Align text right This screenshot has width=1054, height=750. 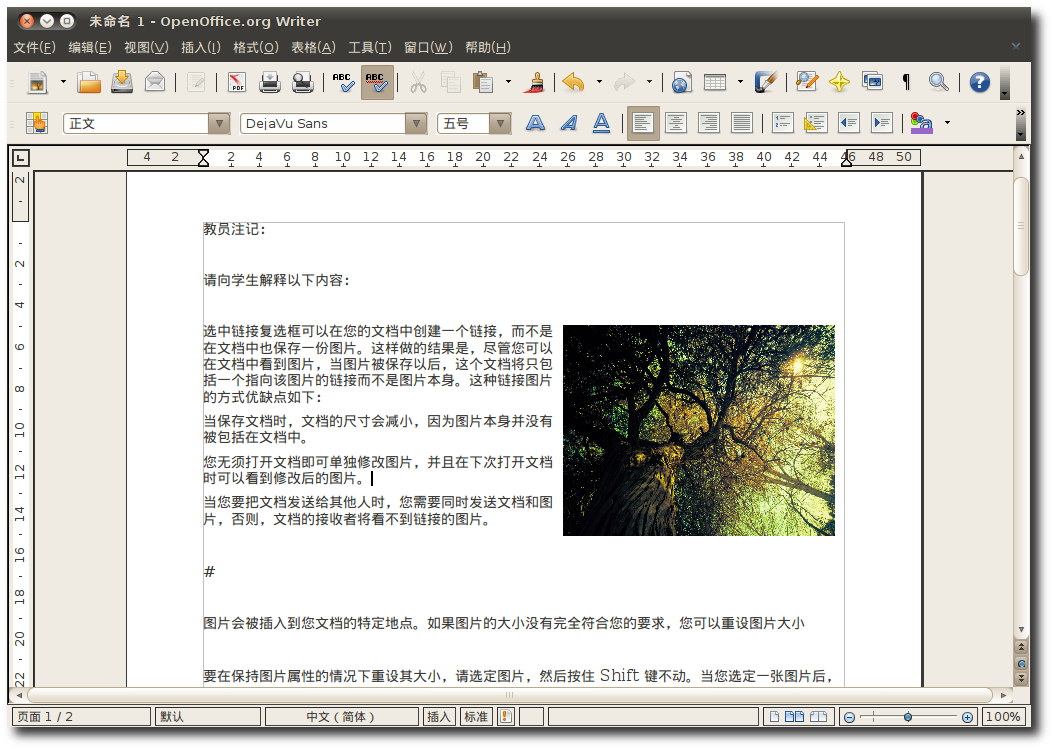coord(708,123)
